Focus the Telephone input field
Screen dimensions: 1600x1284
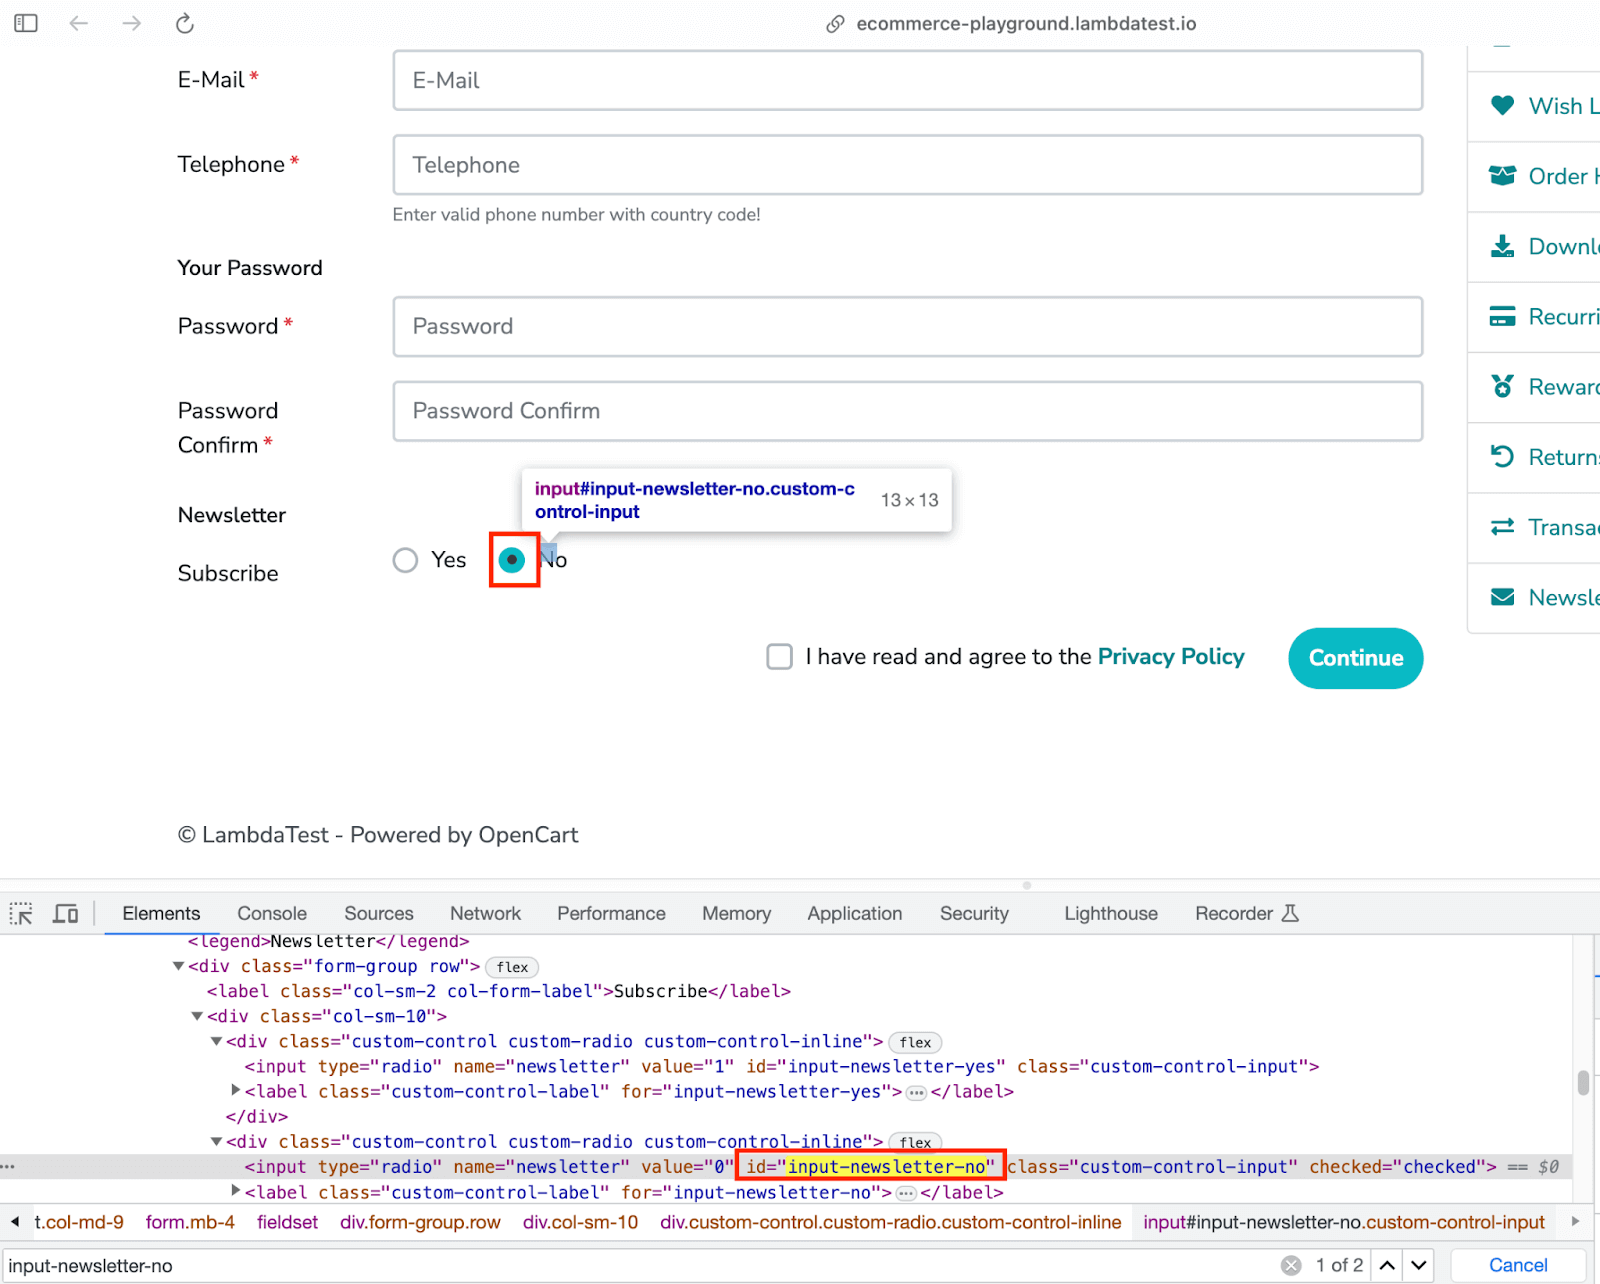tap(907, 165)
